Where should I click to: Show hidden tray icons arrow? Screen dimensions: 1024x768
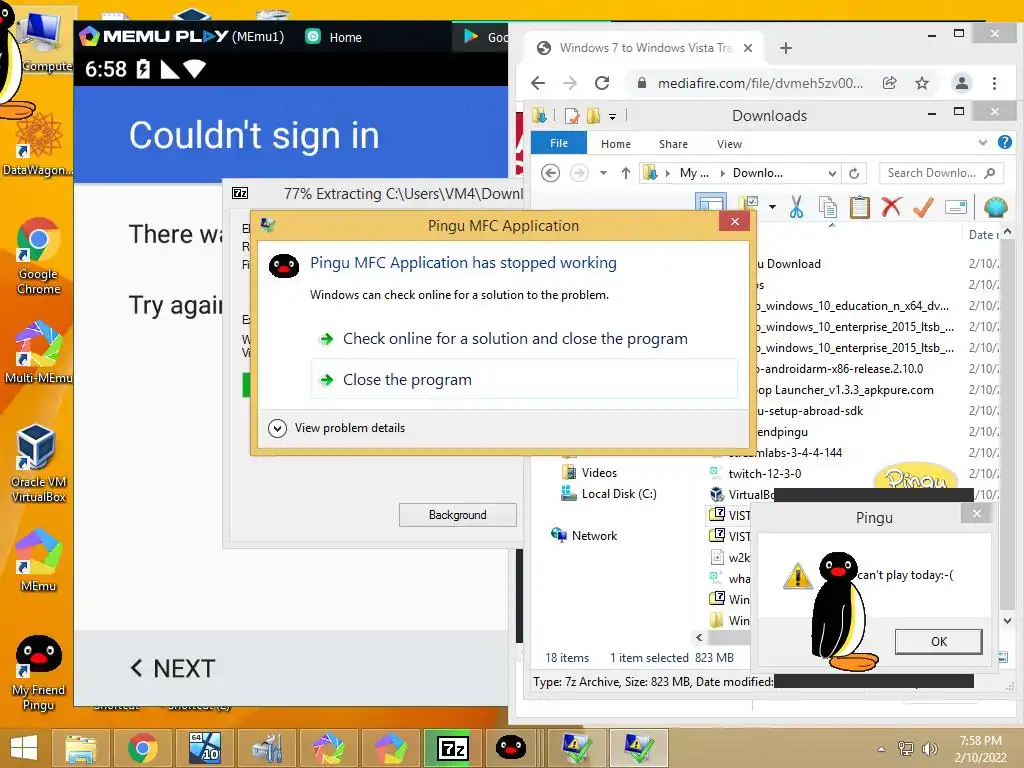pos(881,749)
